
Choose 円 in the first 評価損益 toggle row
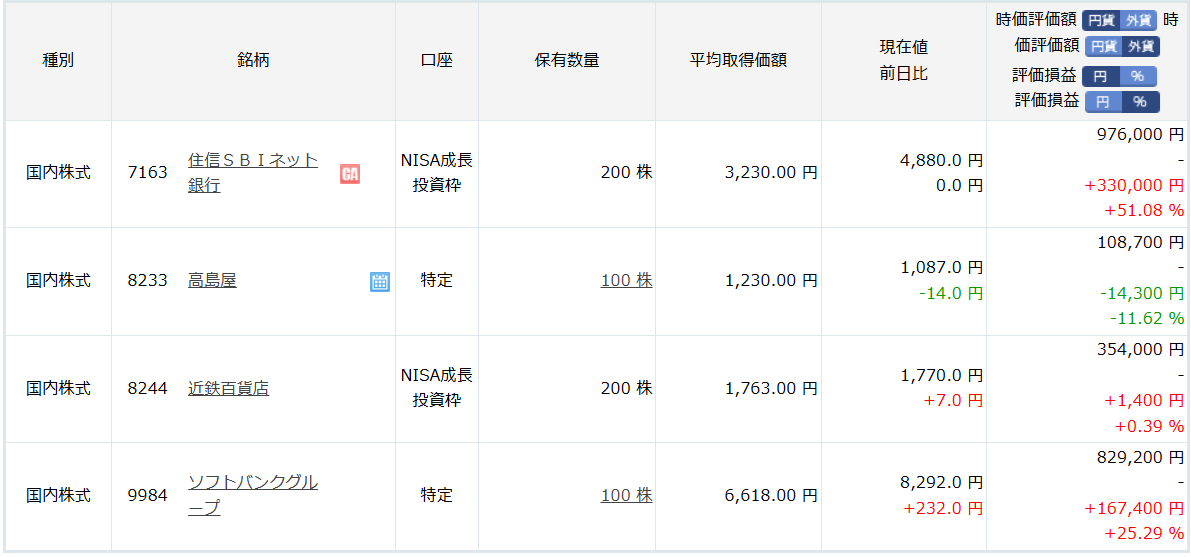click(x=1100, y=76)
